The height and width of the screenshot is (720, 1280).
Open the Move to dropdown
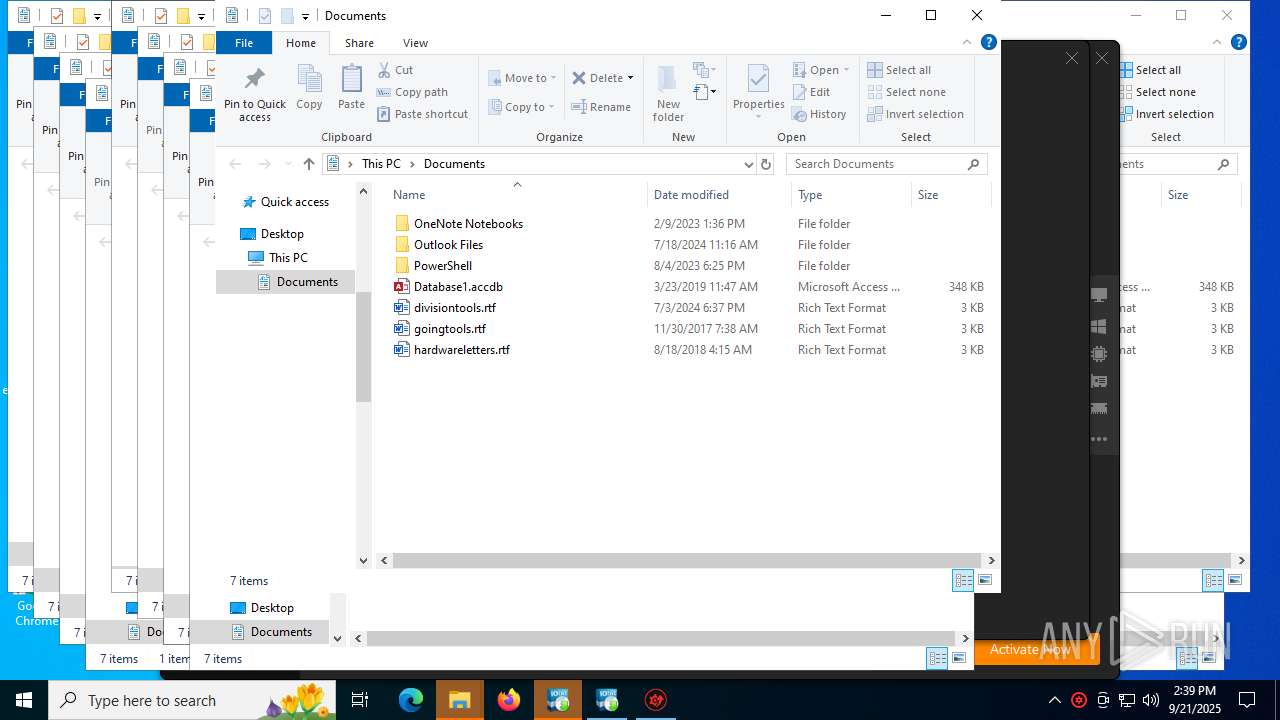click(522, 78)
